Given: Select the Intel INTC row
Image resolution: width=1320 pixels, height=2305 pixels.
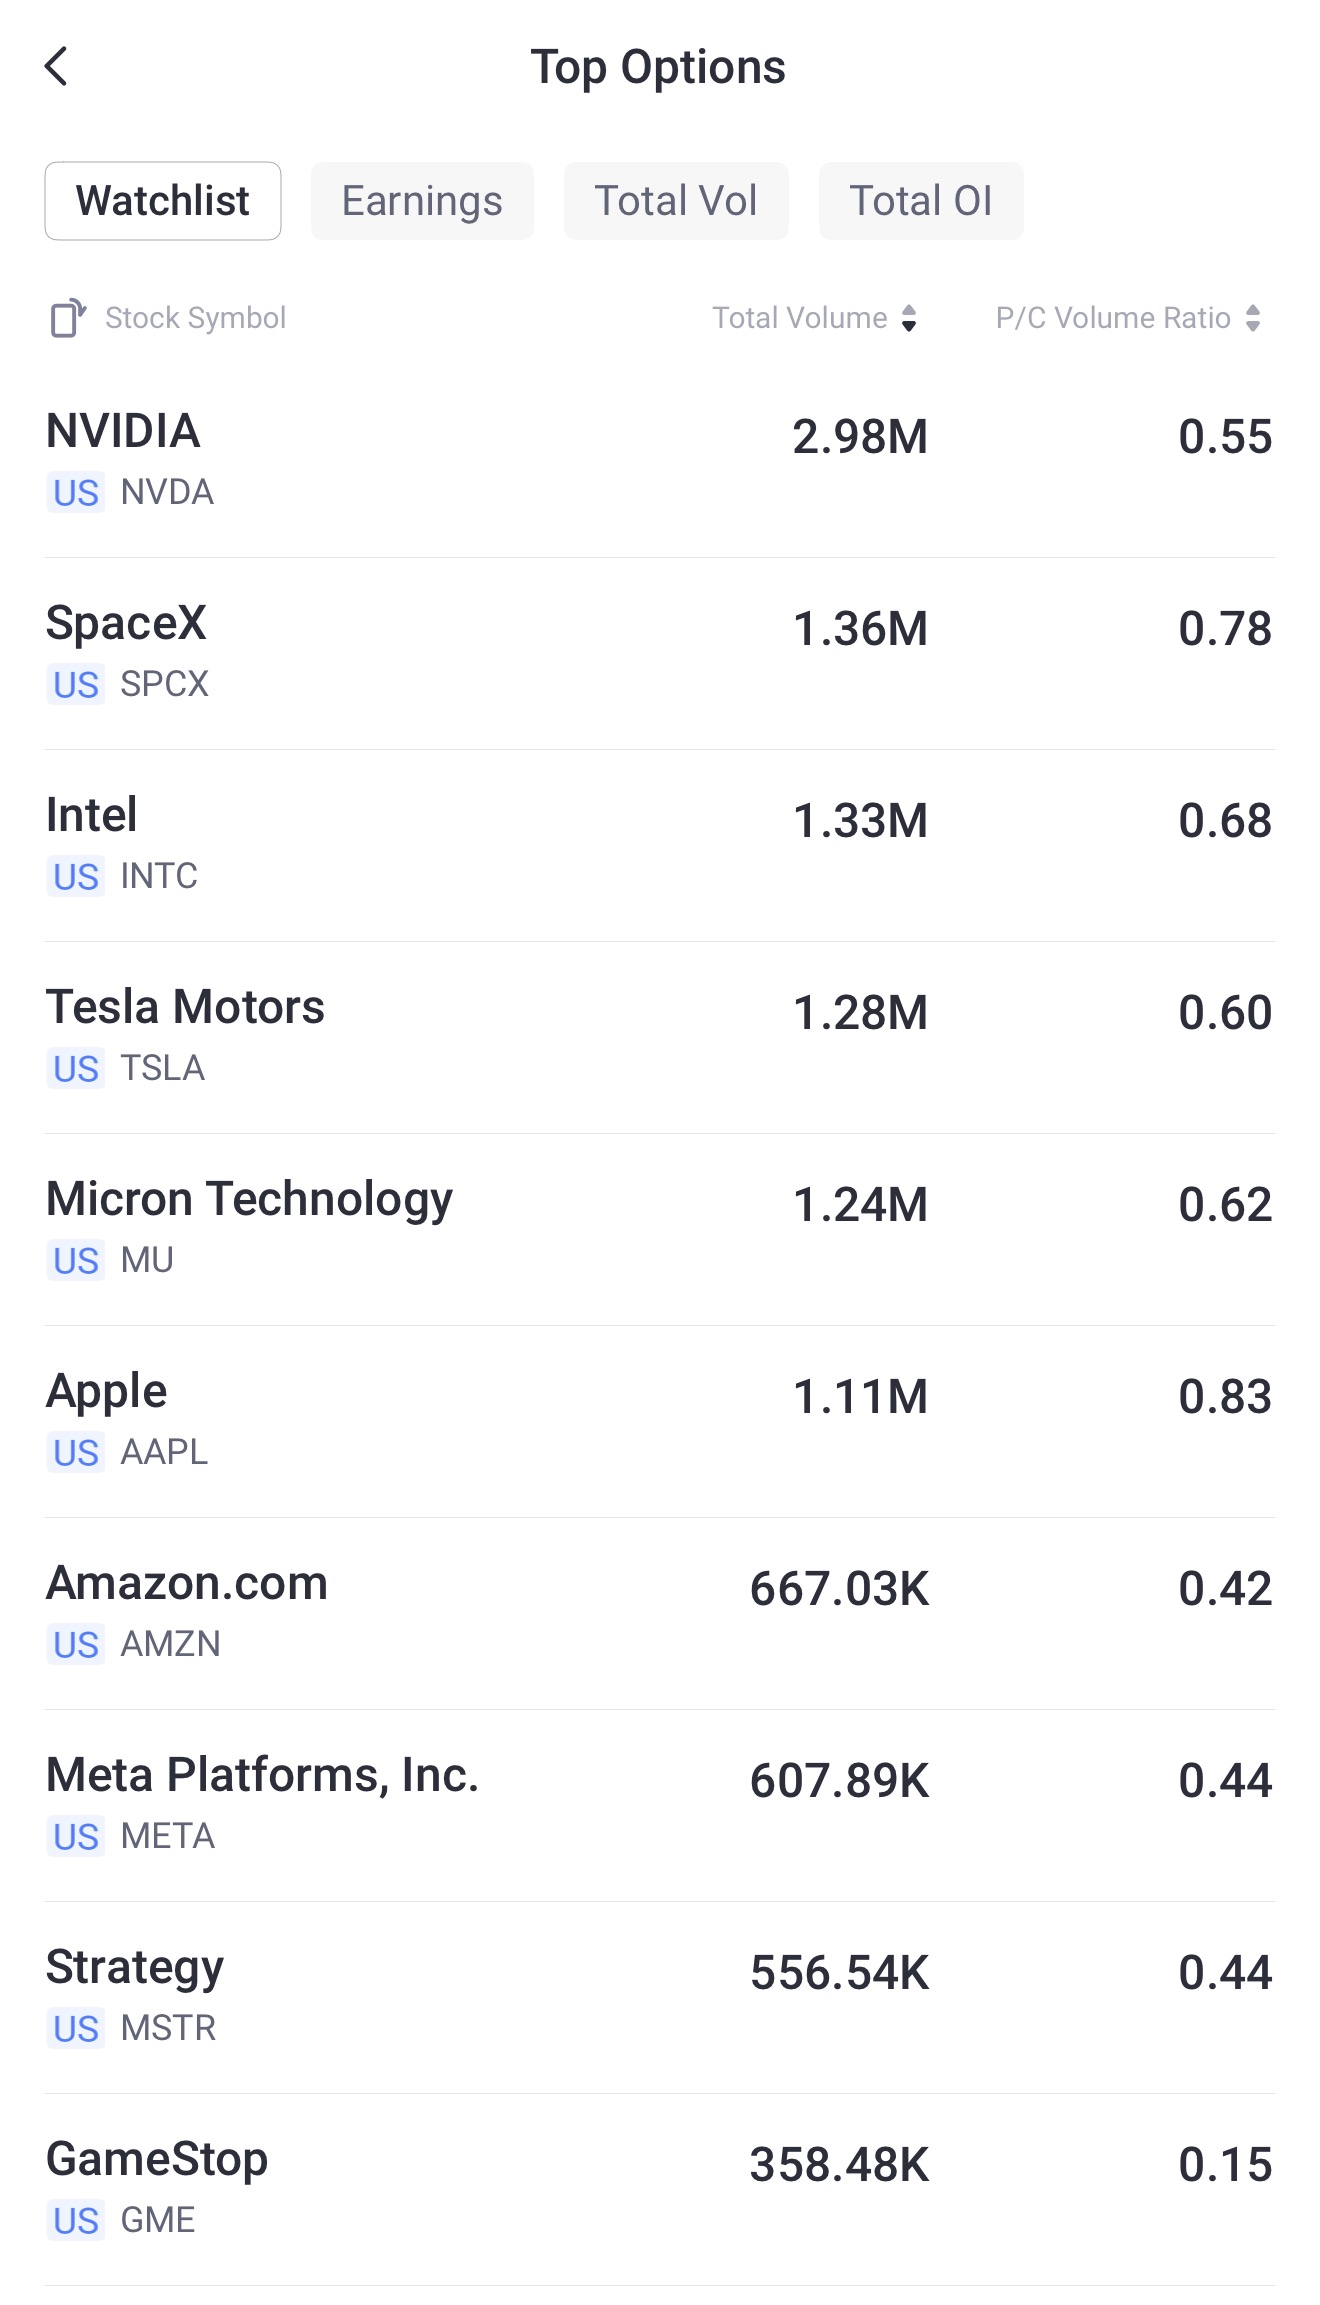Looking at the screenshot, I should pos(660,846).
